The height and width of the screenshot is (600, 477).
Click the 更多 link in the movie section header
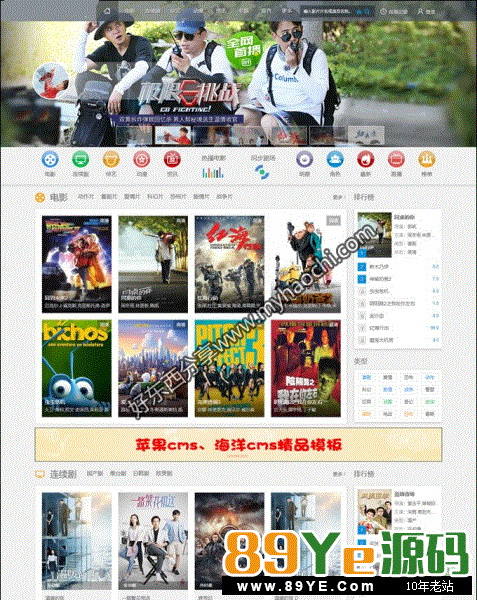(x=338, y=197)
